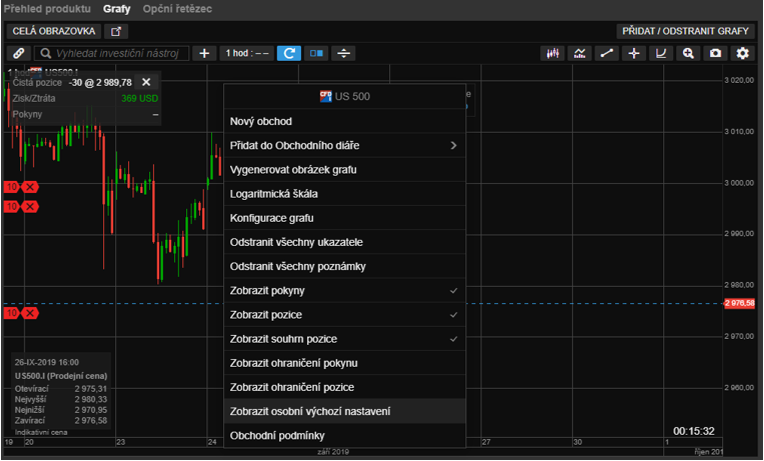Screen dimensions: 764x461
Task: Take chart snapshot with camera icon
Action: pos(715,53)
